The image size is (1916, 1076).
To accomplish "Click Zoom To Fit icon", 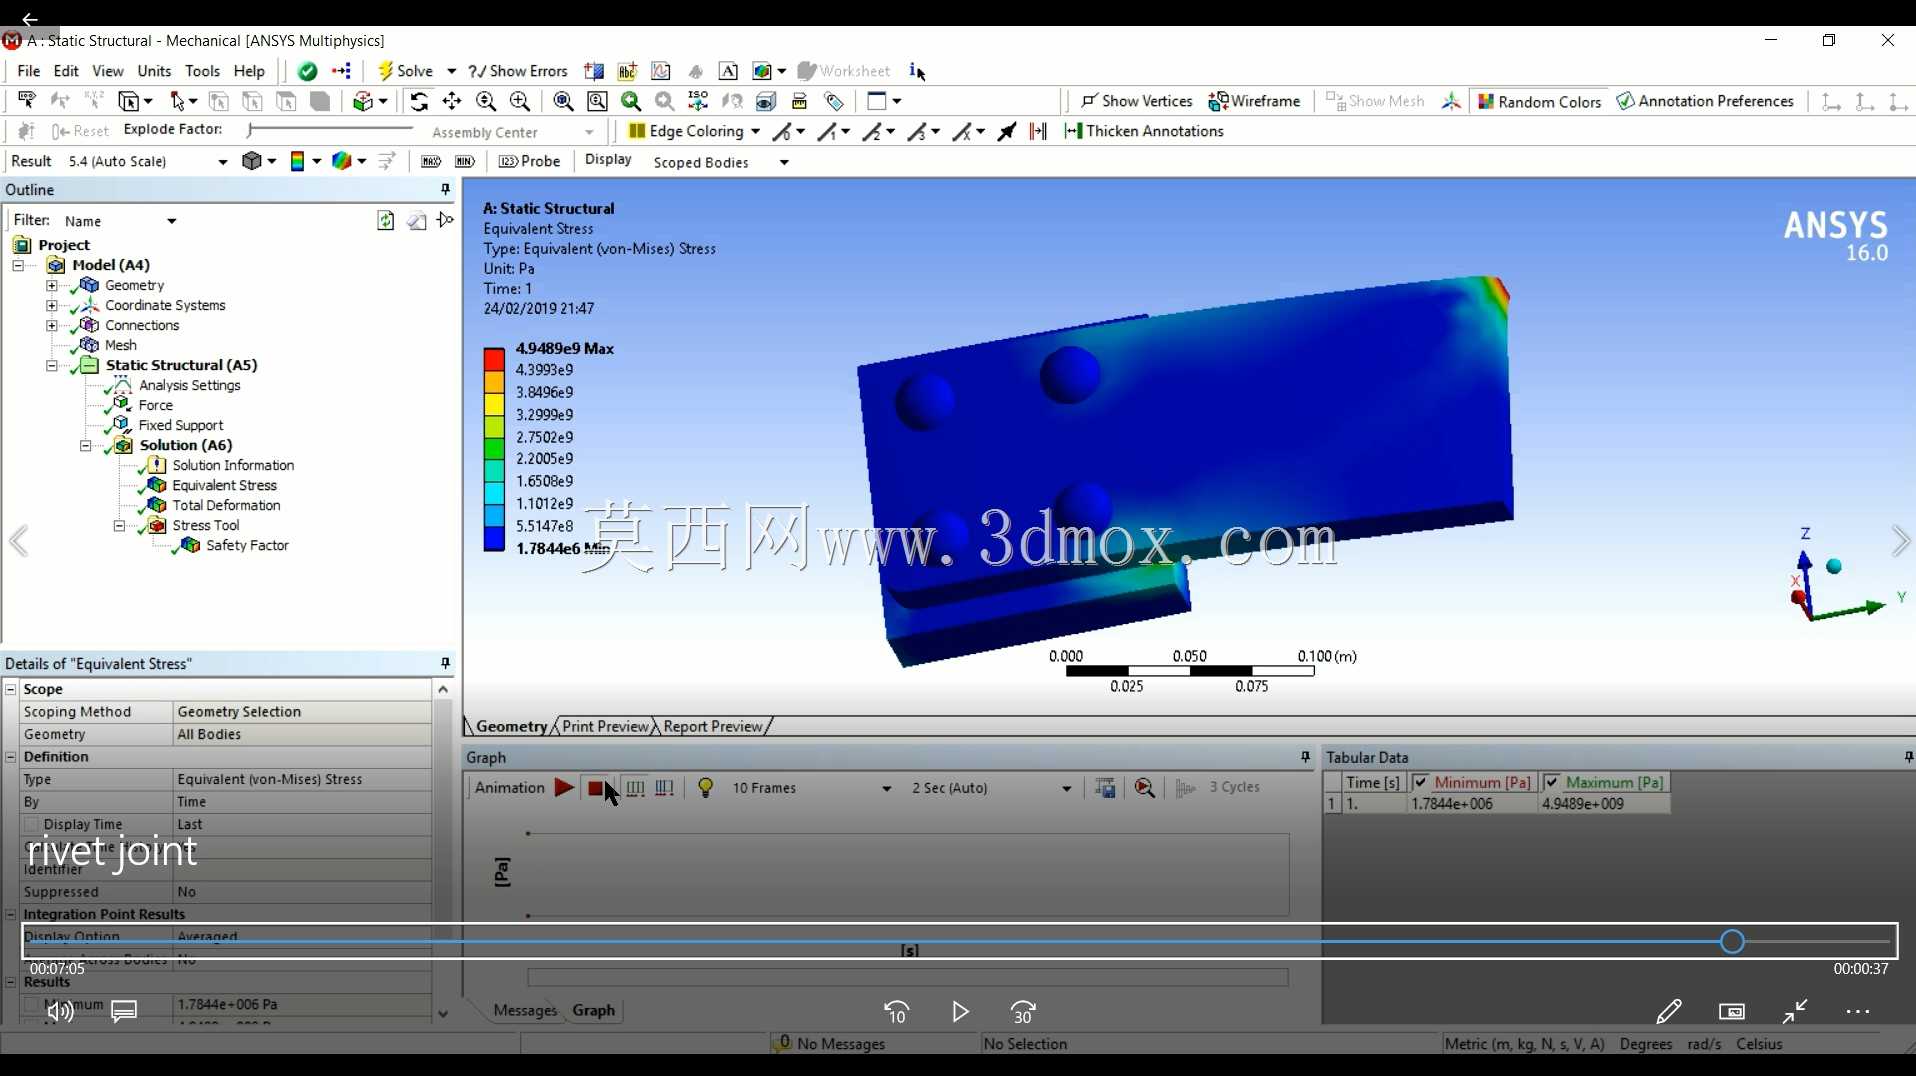I will (x=563, y=101).
